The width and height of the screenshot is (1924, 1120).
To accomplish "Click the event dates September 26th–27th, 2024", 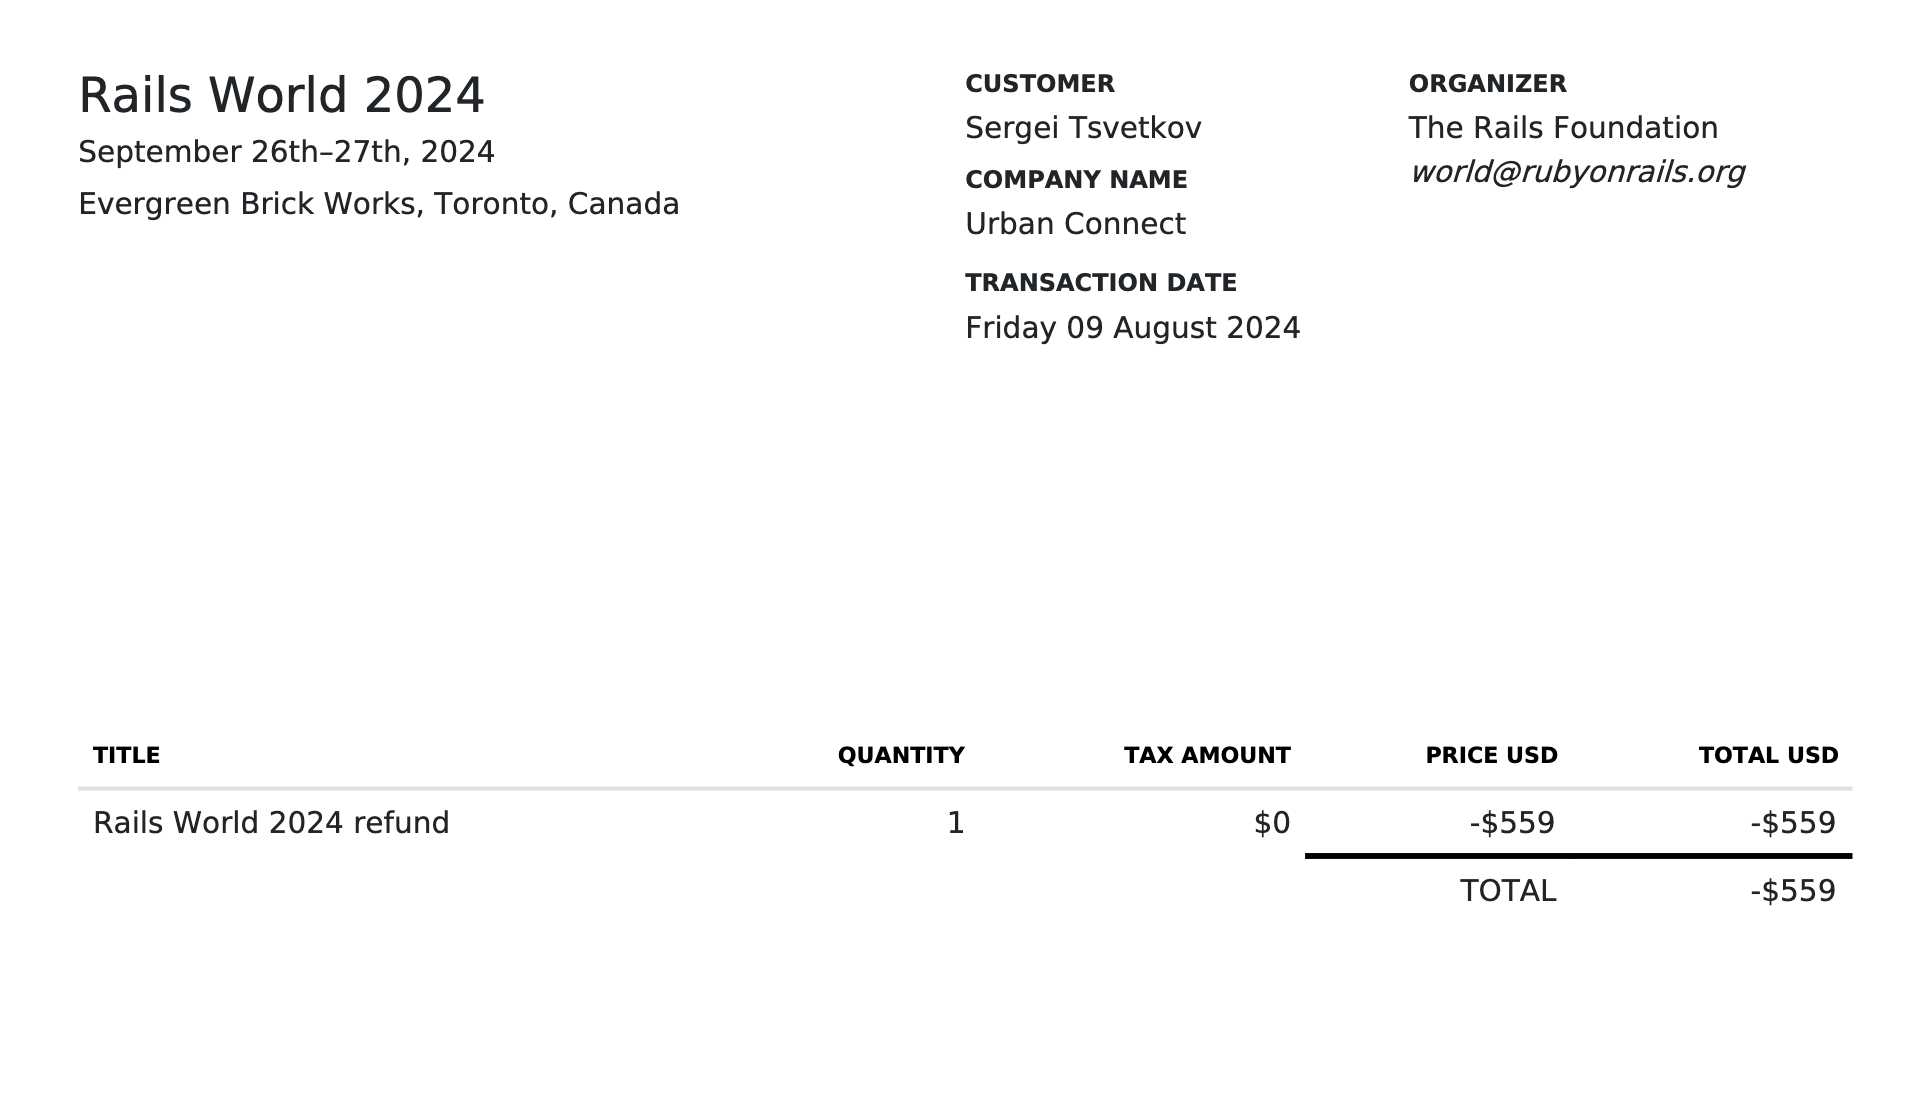I will coord(286,152).
